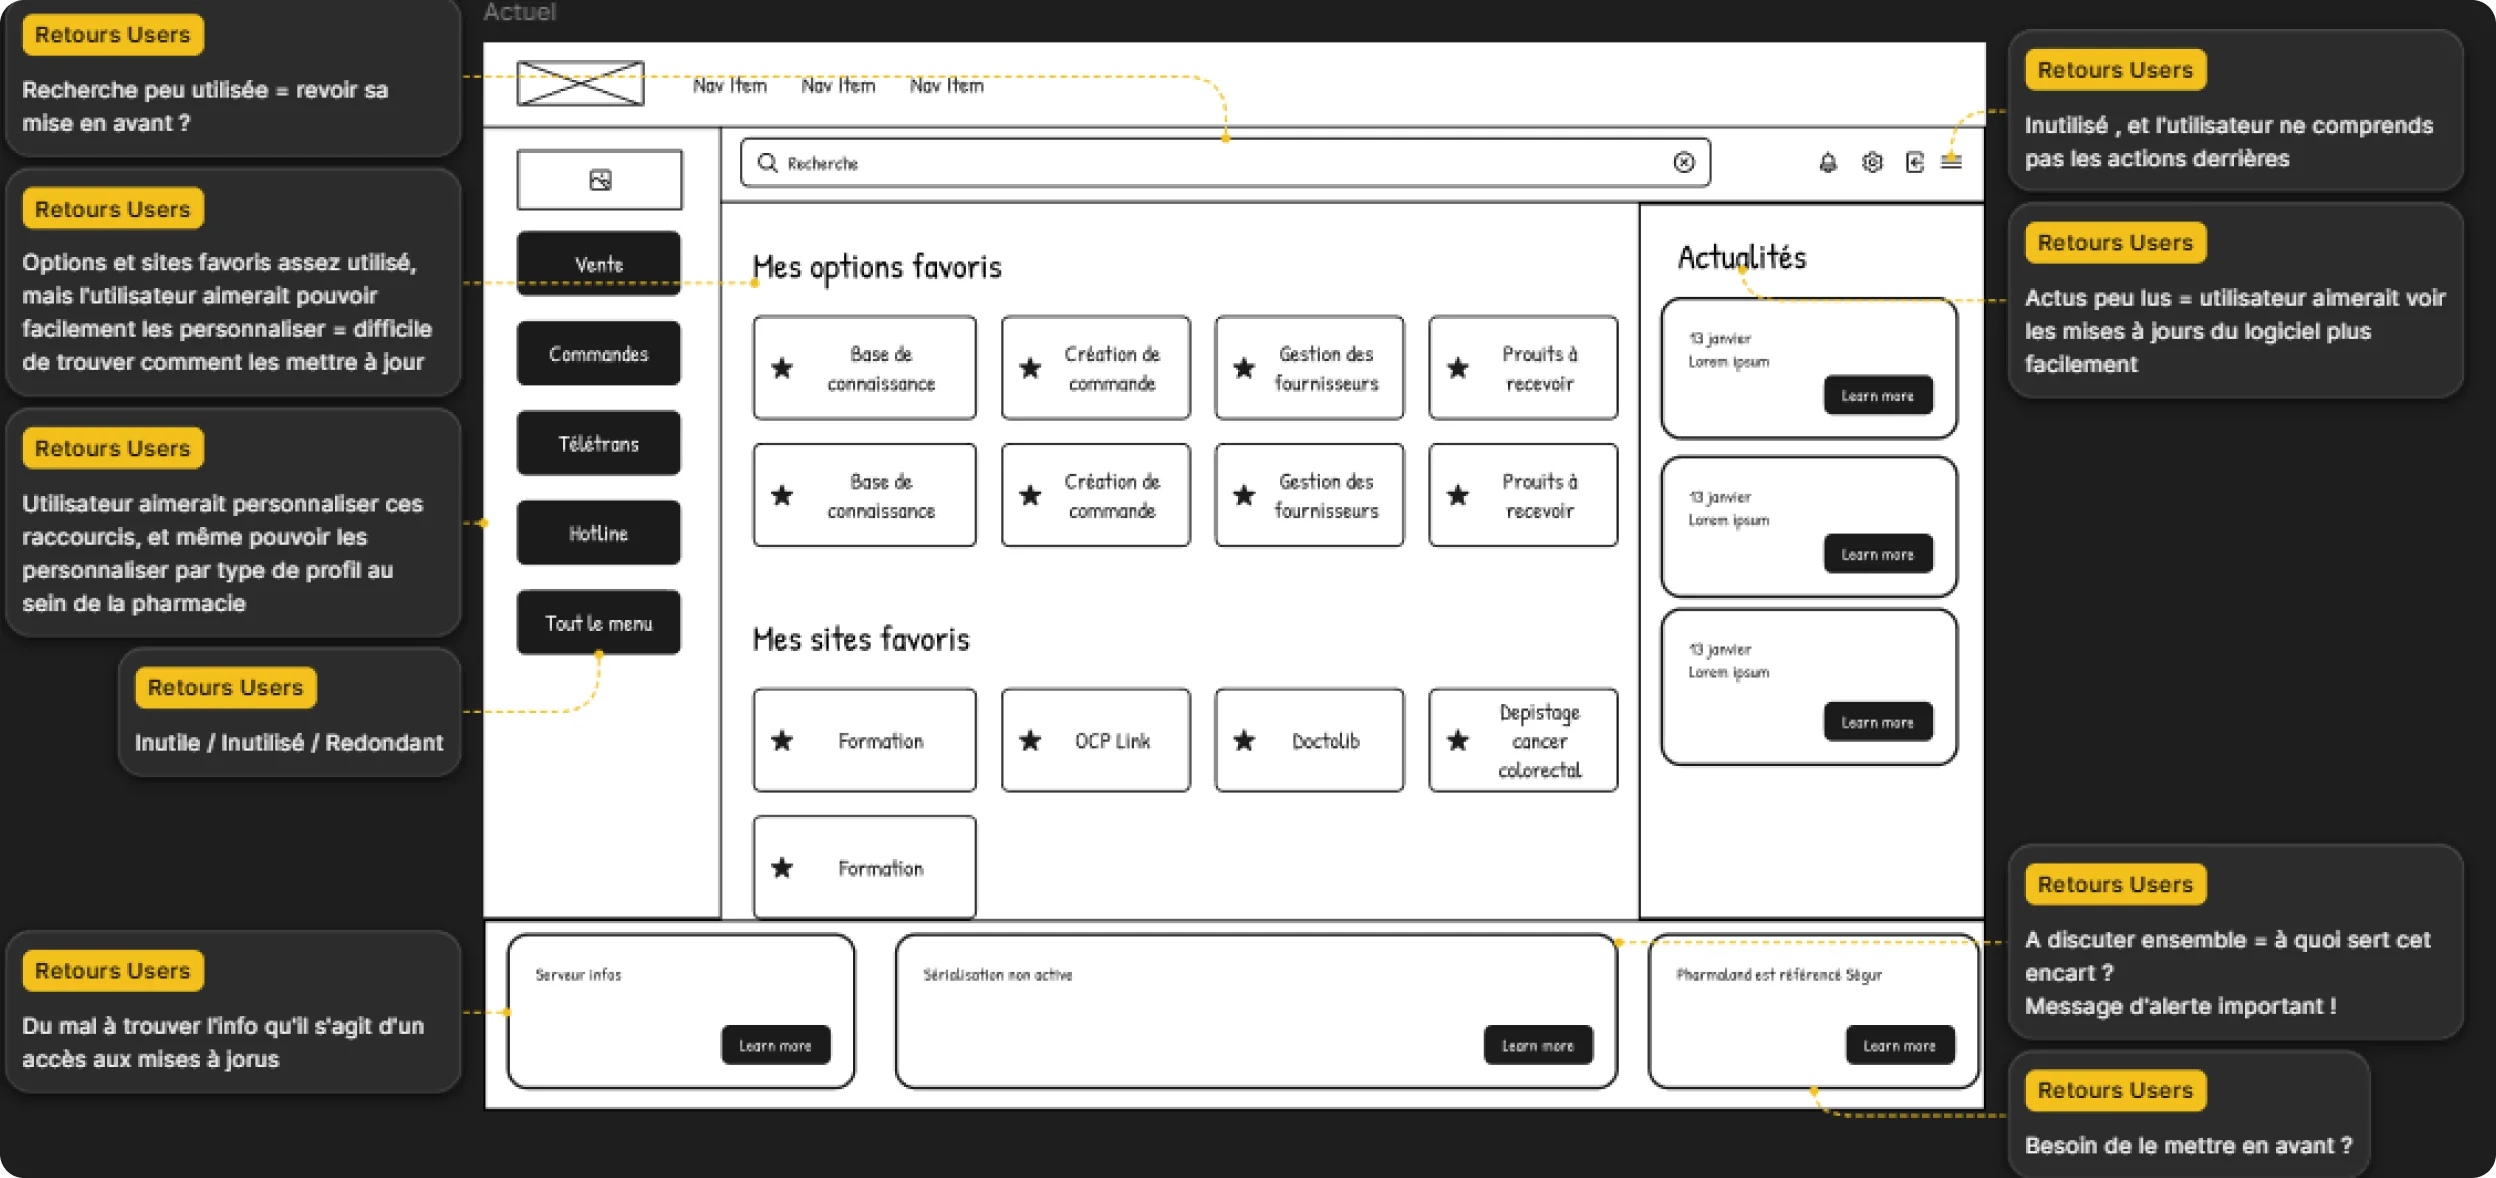This screenshot has width=2496, height=1178.
Task: Click the note starting 'A discuter ensemble'
Action: 2235,942
